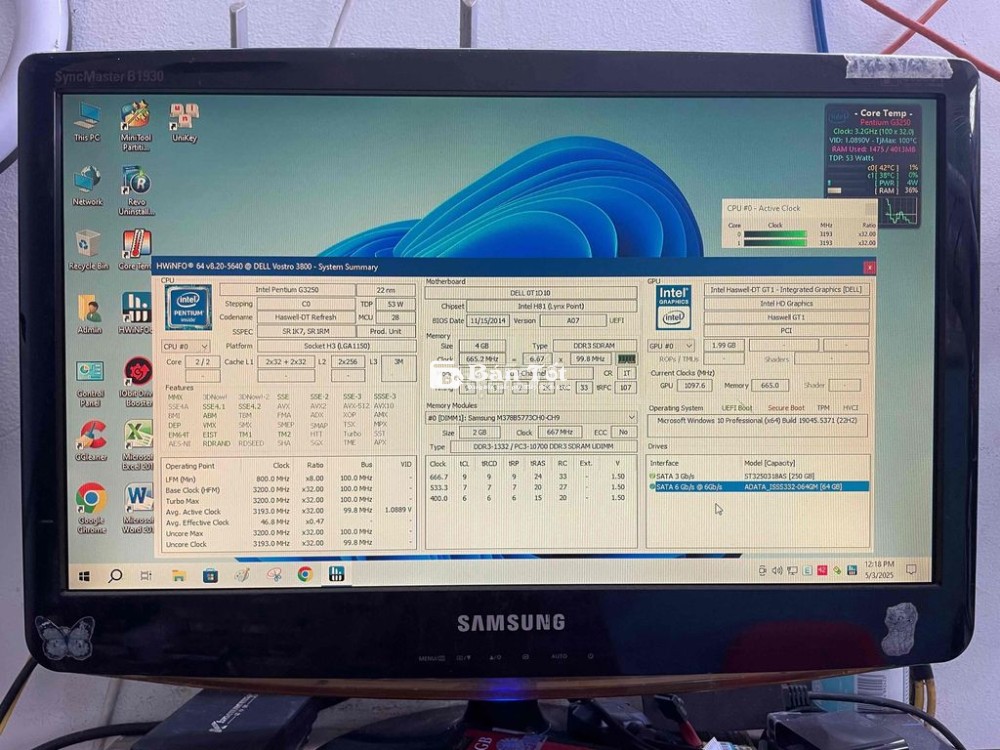This screenshot has height=750, width=1000.
Task: Close the HWiNFO System Summary window
Action: 869,267
